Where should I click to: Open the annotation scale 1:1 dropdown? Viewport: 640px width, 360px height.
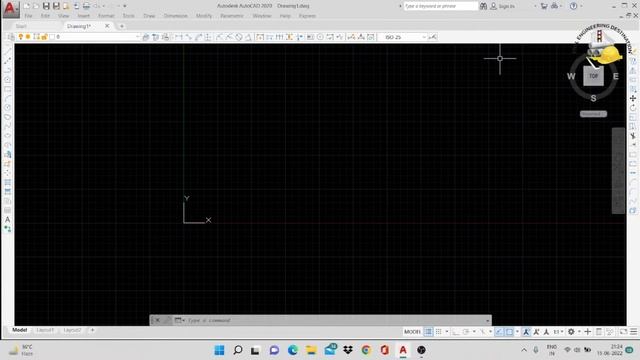pyautogui.click(x=558, y=332)
